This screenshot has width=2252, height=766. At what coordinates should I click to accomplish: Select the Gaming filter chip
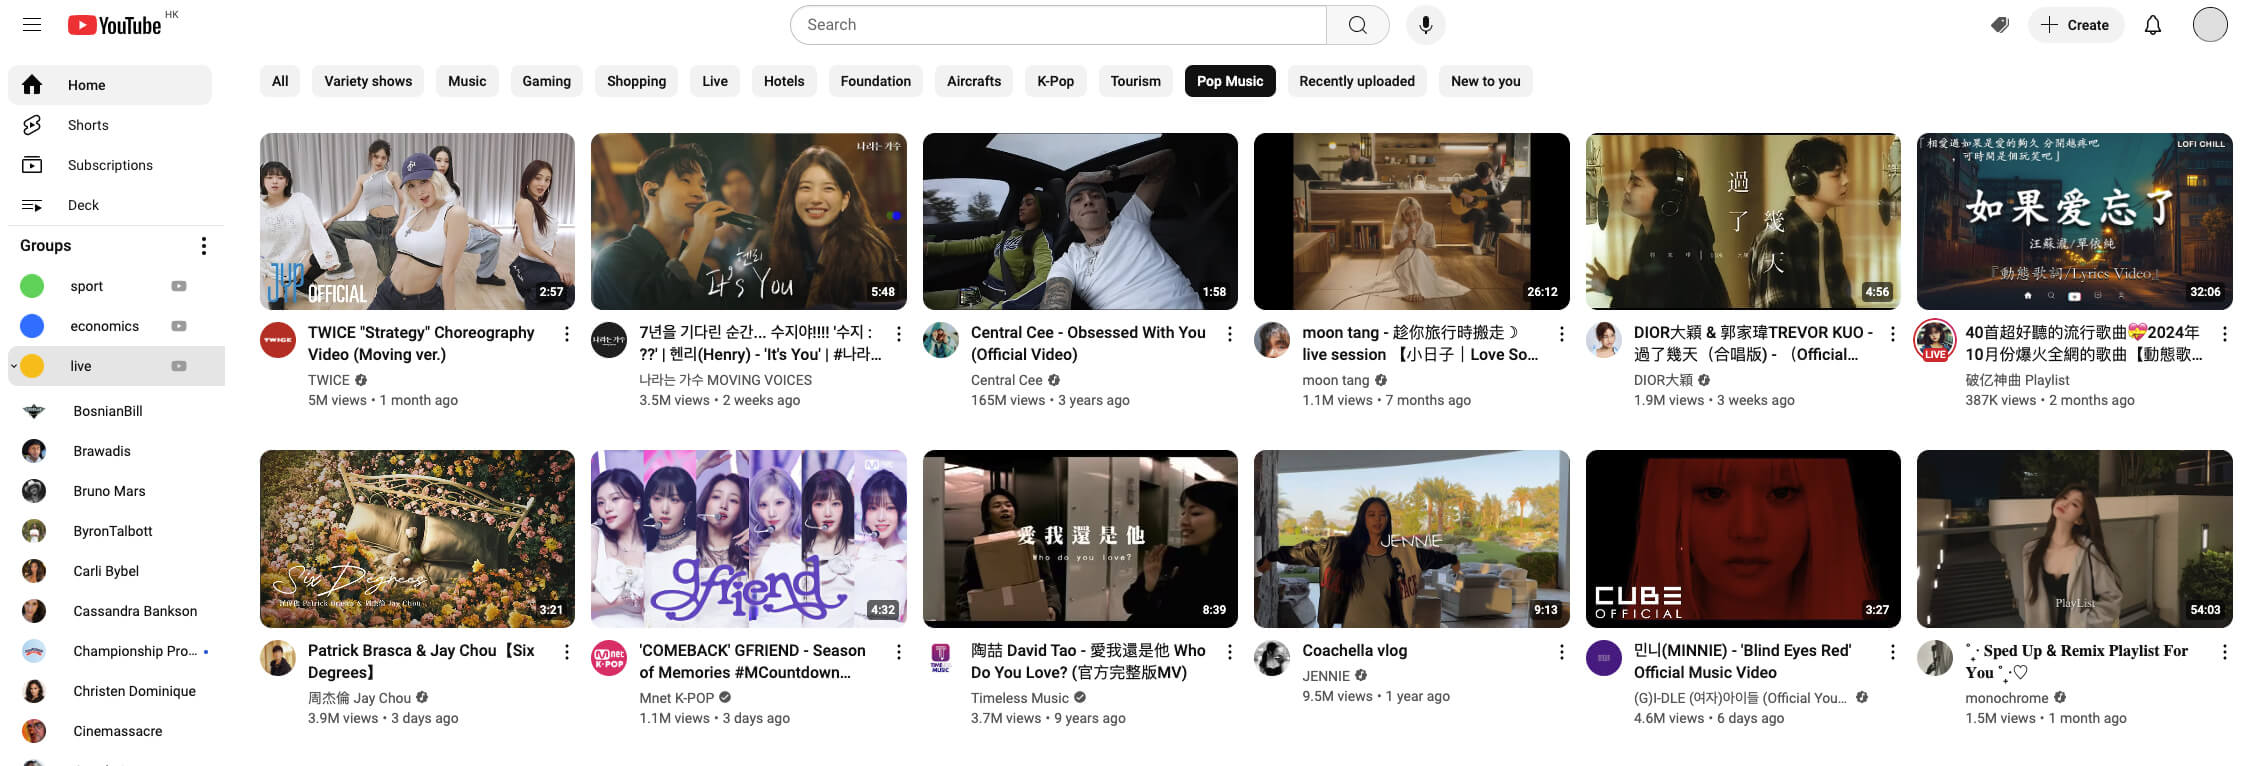pos(546,81)
